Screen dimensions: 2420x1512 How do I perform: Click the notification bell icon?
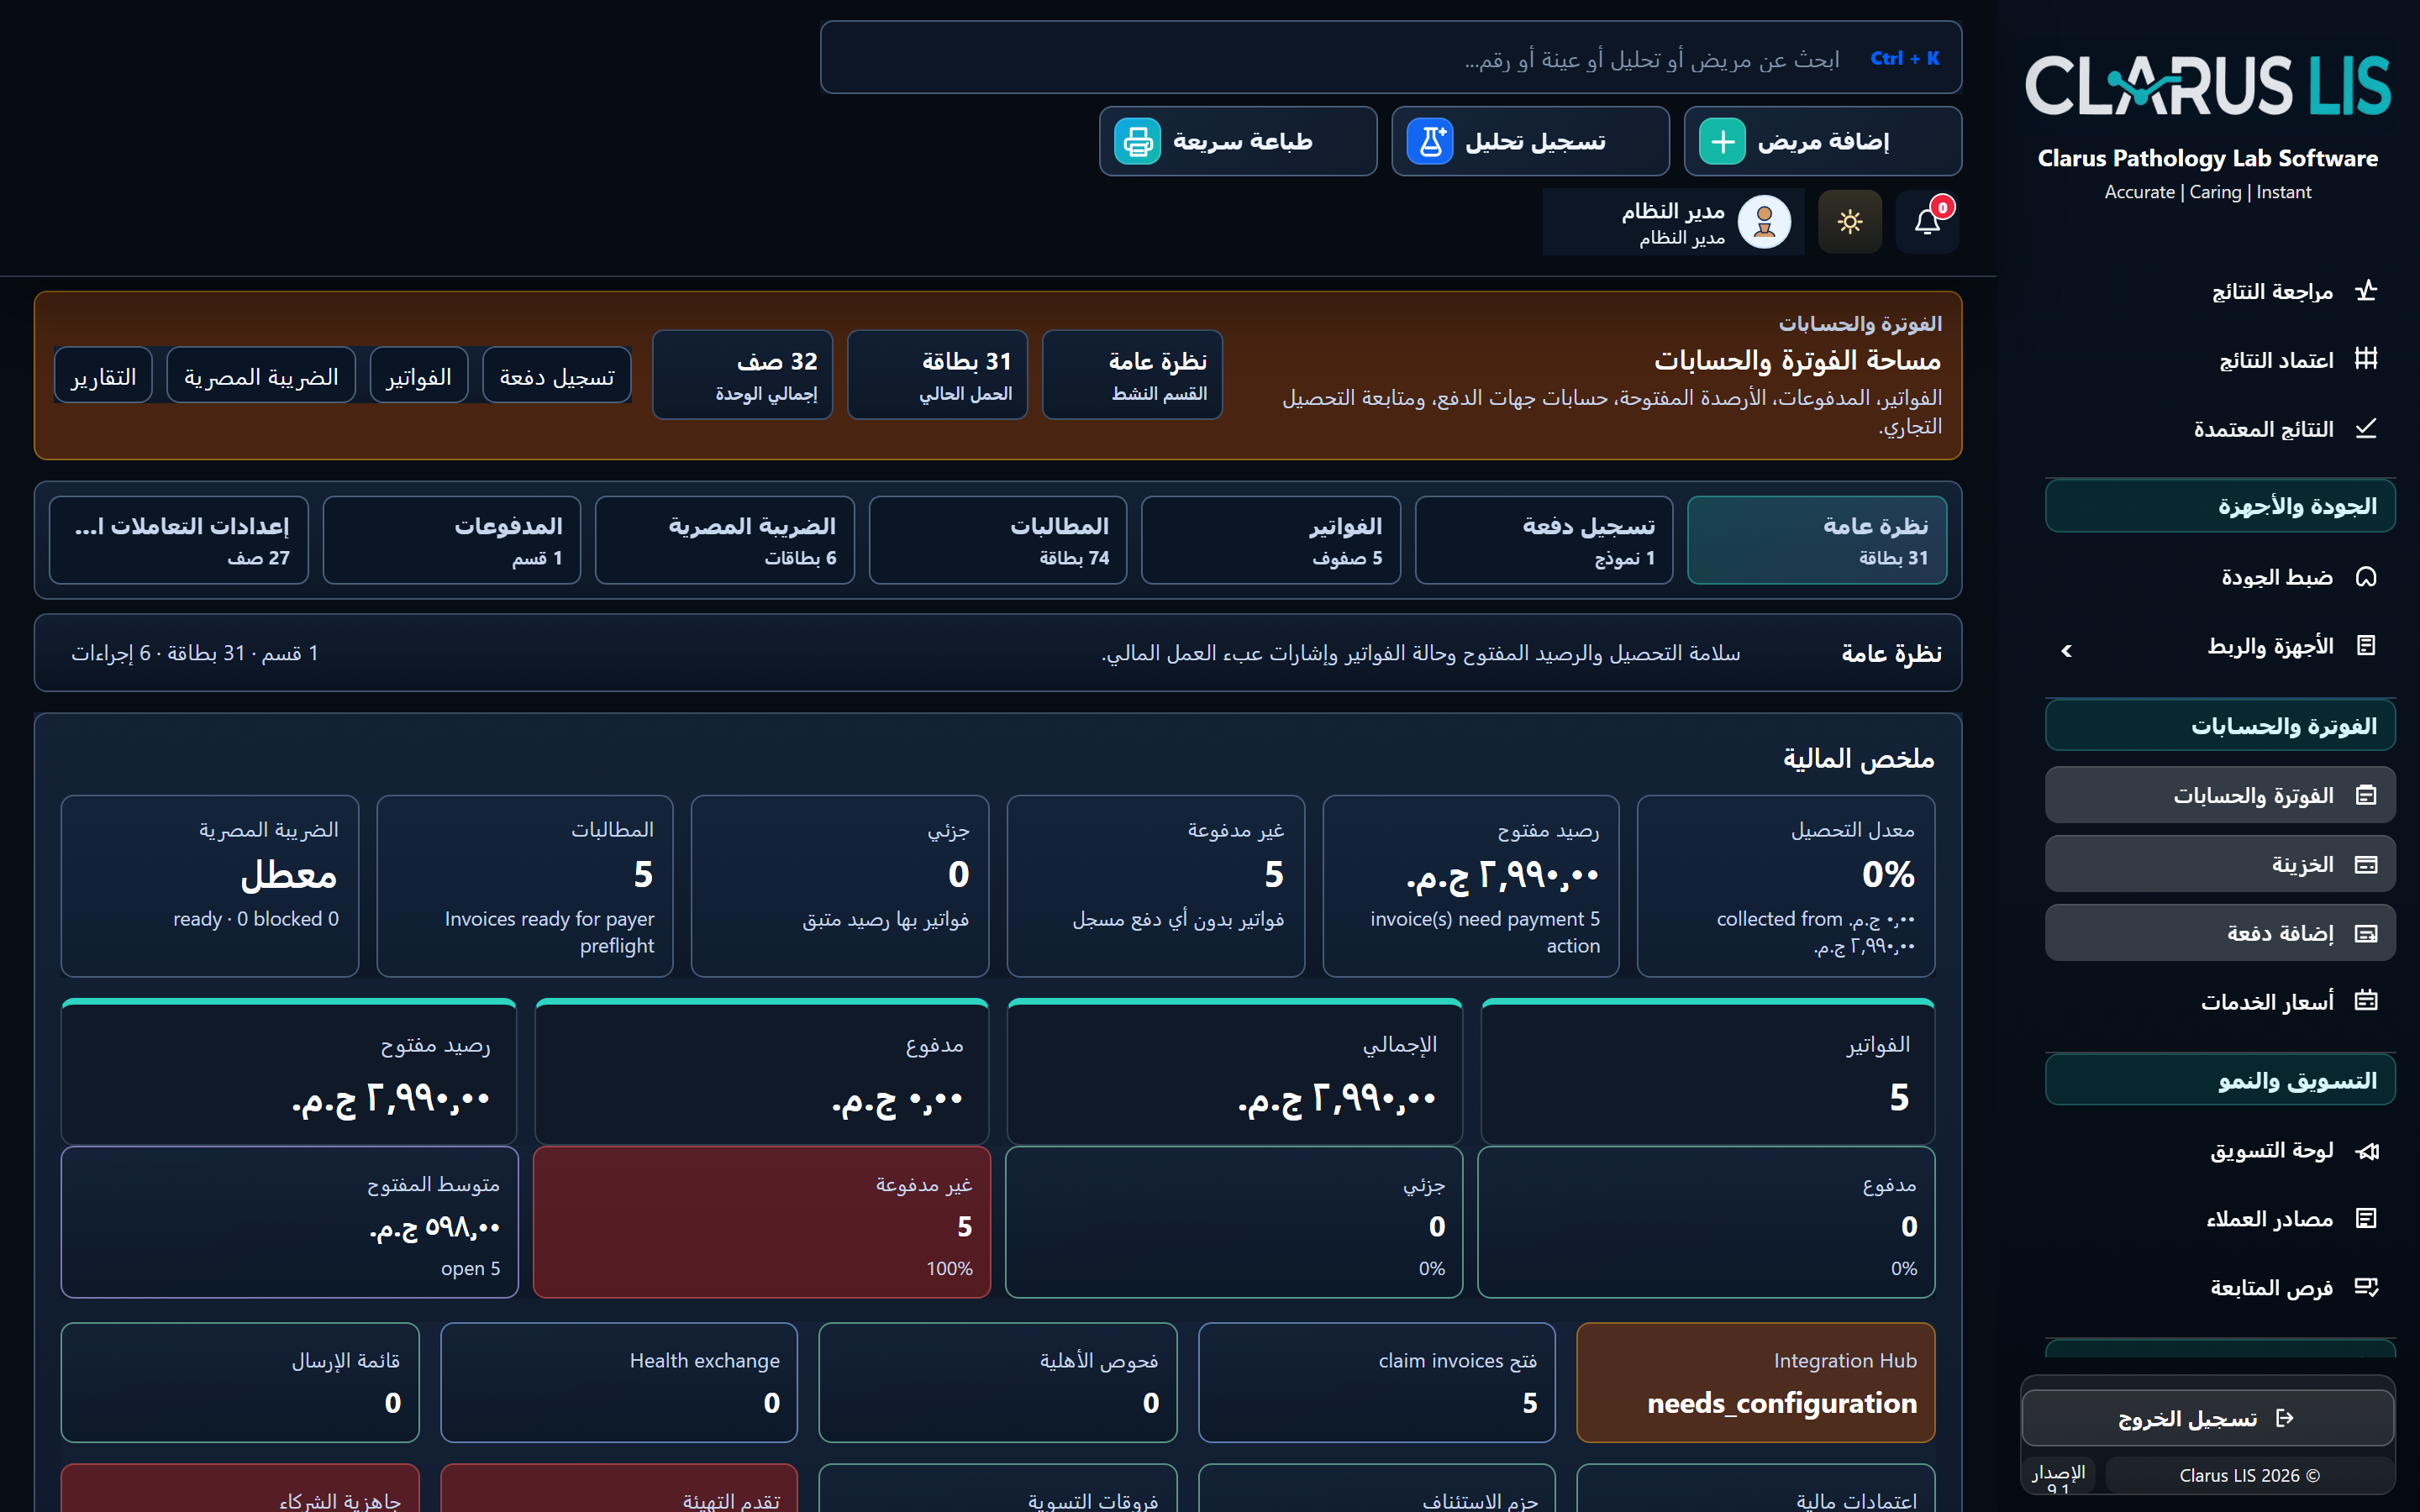(x=1927, y=222)
